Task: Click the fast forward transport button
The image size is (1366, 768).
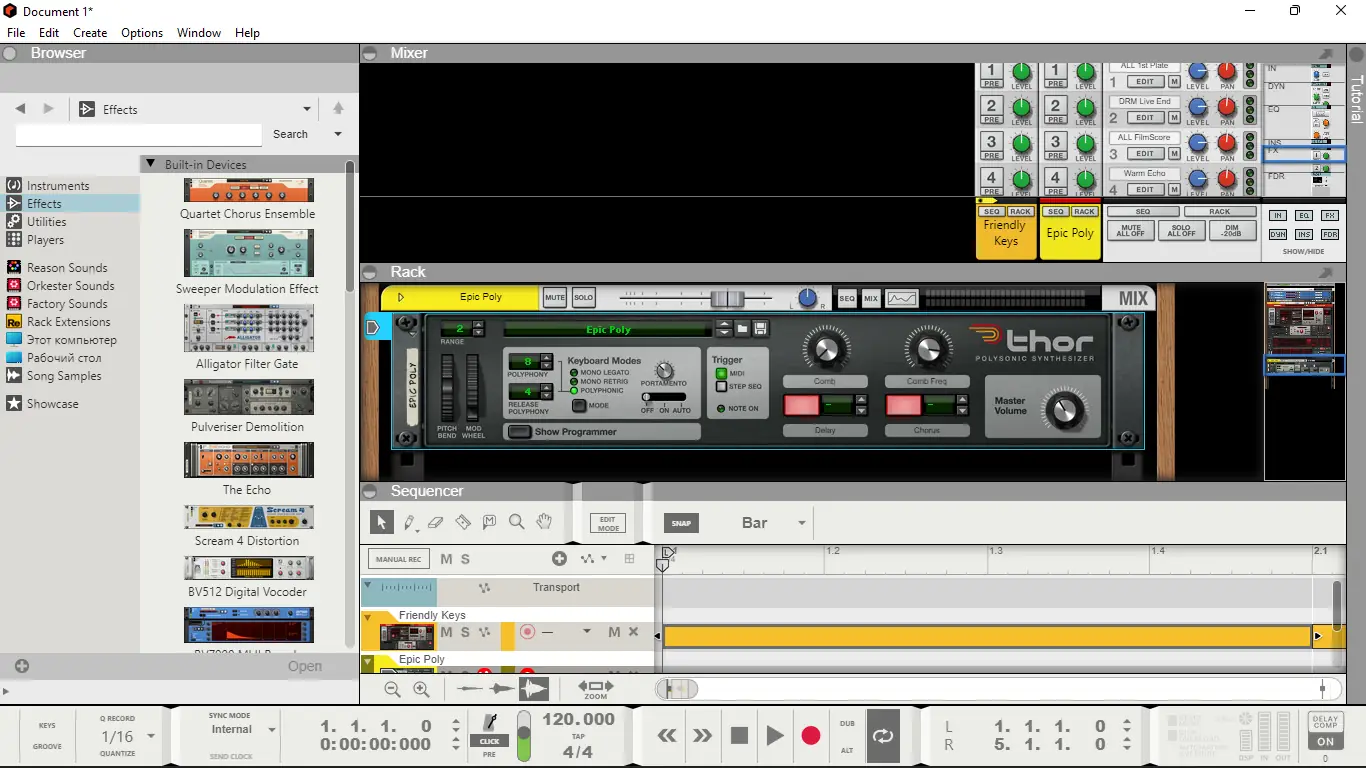Action: pyautogui.click(x=703, y=736)
